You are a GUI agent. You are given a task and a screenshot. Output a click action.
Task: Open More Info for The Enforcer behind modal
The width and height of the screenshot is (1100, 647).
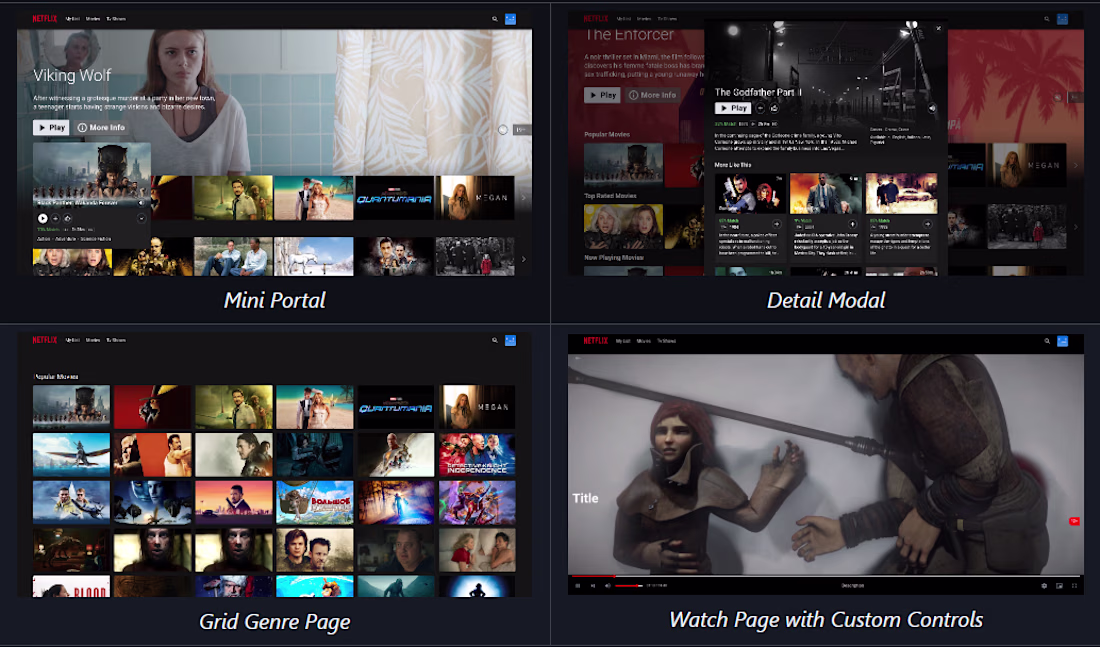652,95
